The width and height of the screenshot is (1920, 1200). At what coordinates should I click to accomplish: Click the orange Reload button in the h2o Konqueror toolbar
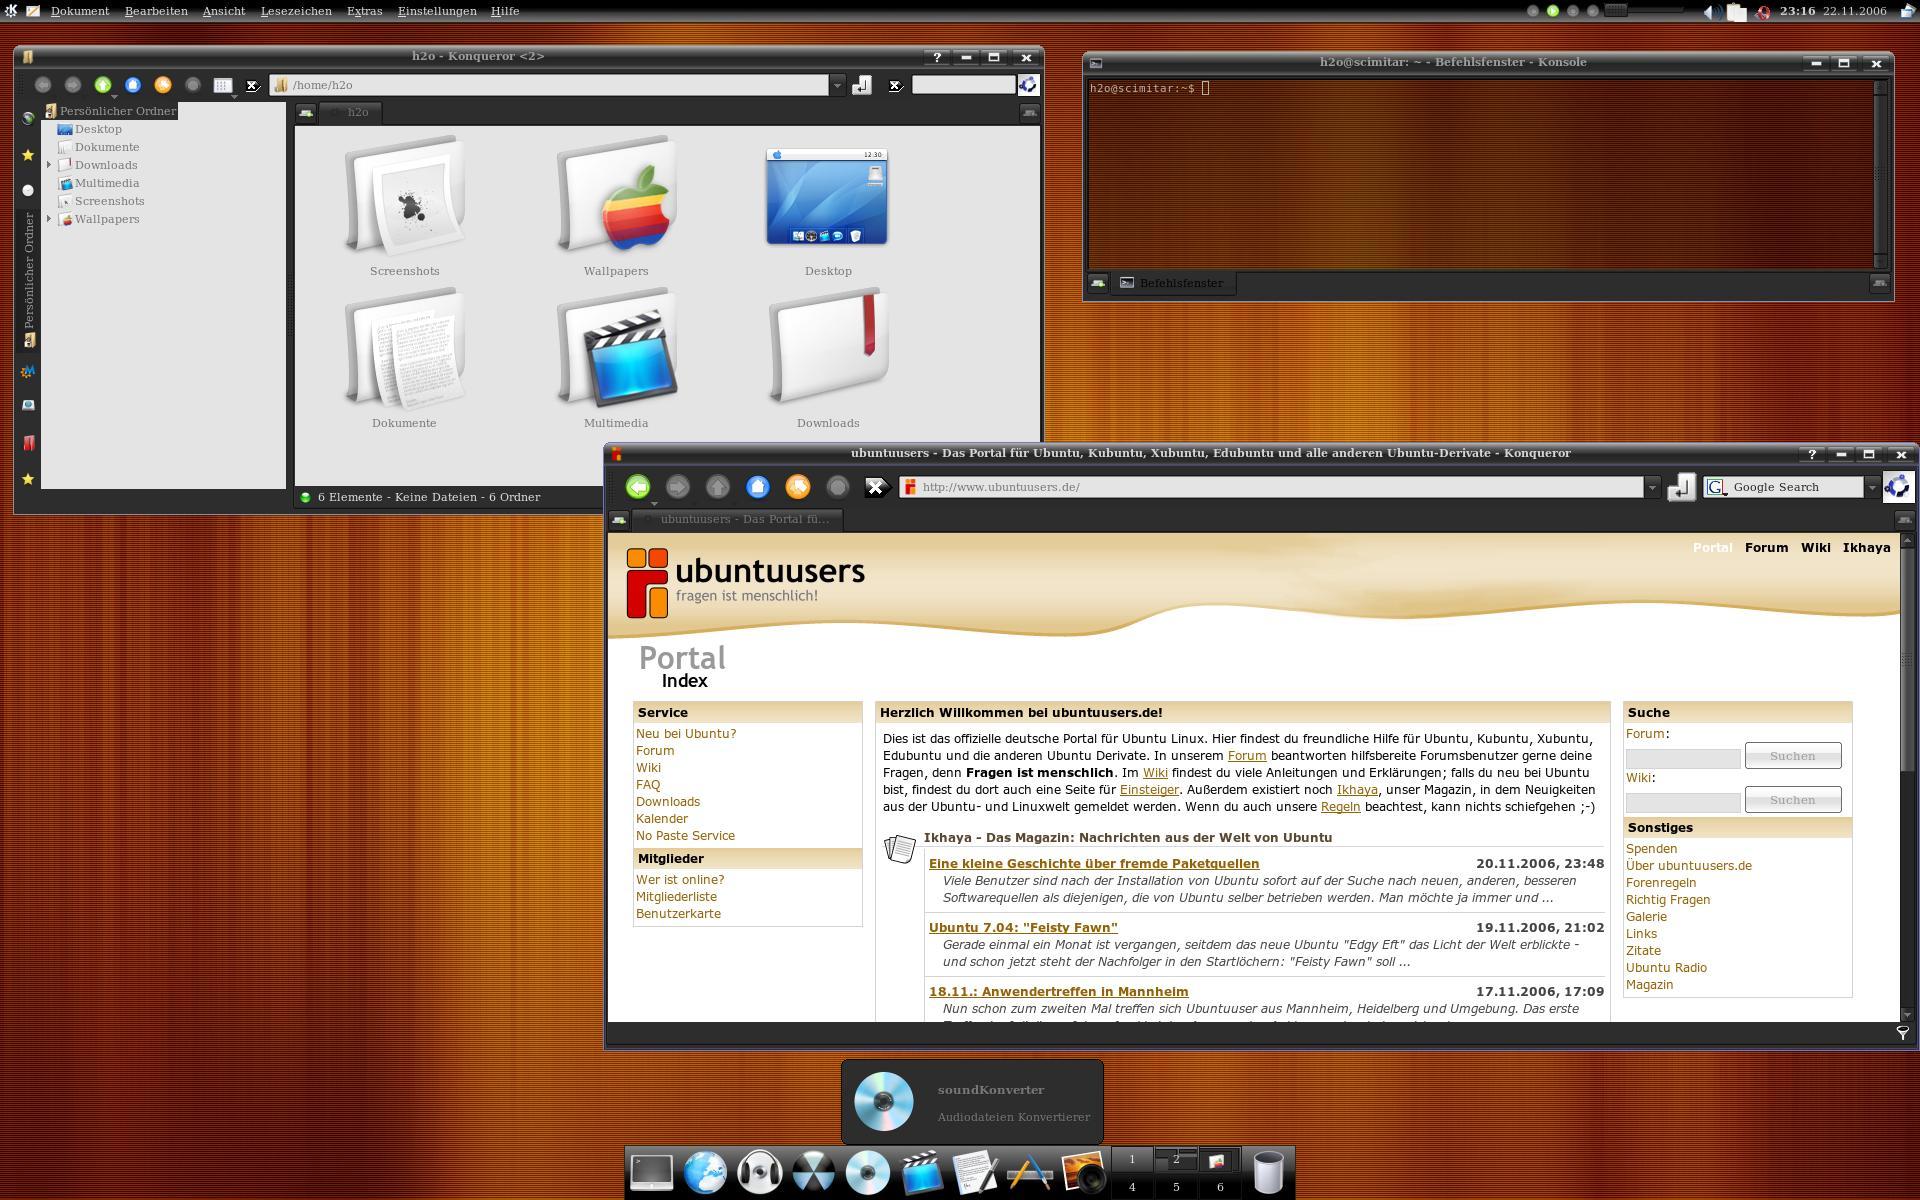tap(163, 85)
